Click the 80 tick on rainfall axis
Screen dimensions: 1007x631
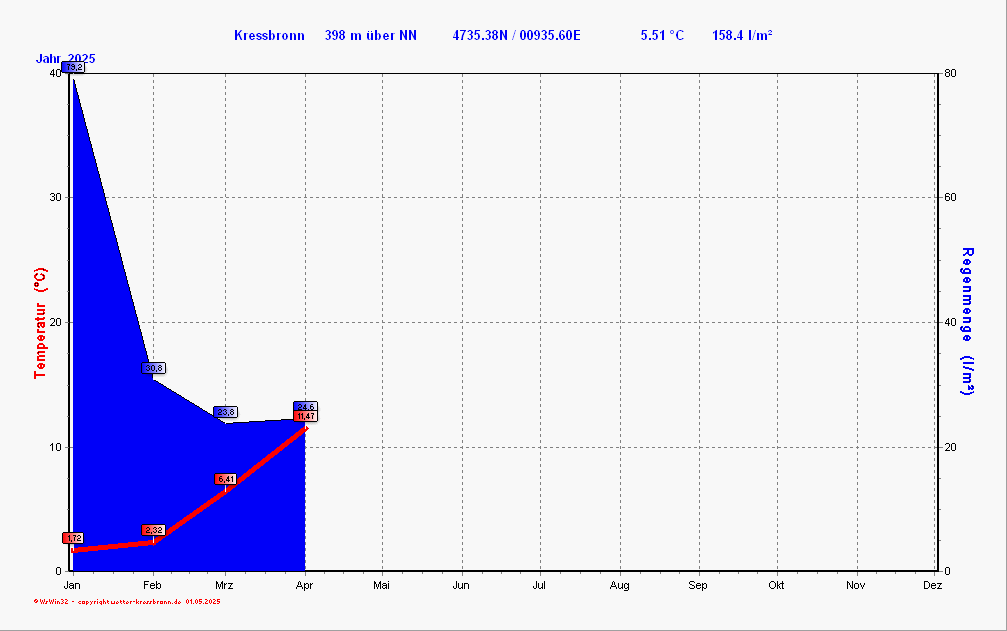(x=950, y=73)
